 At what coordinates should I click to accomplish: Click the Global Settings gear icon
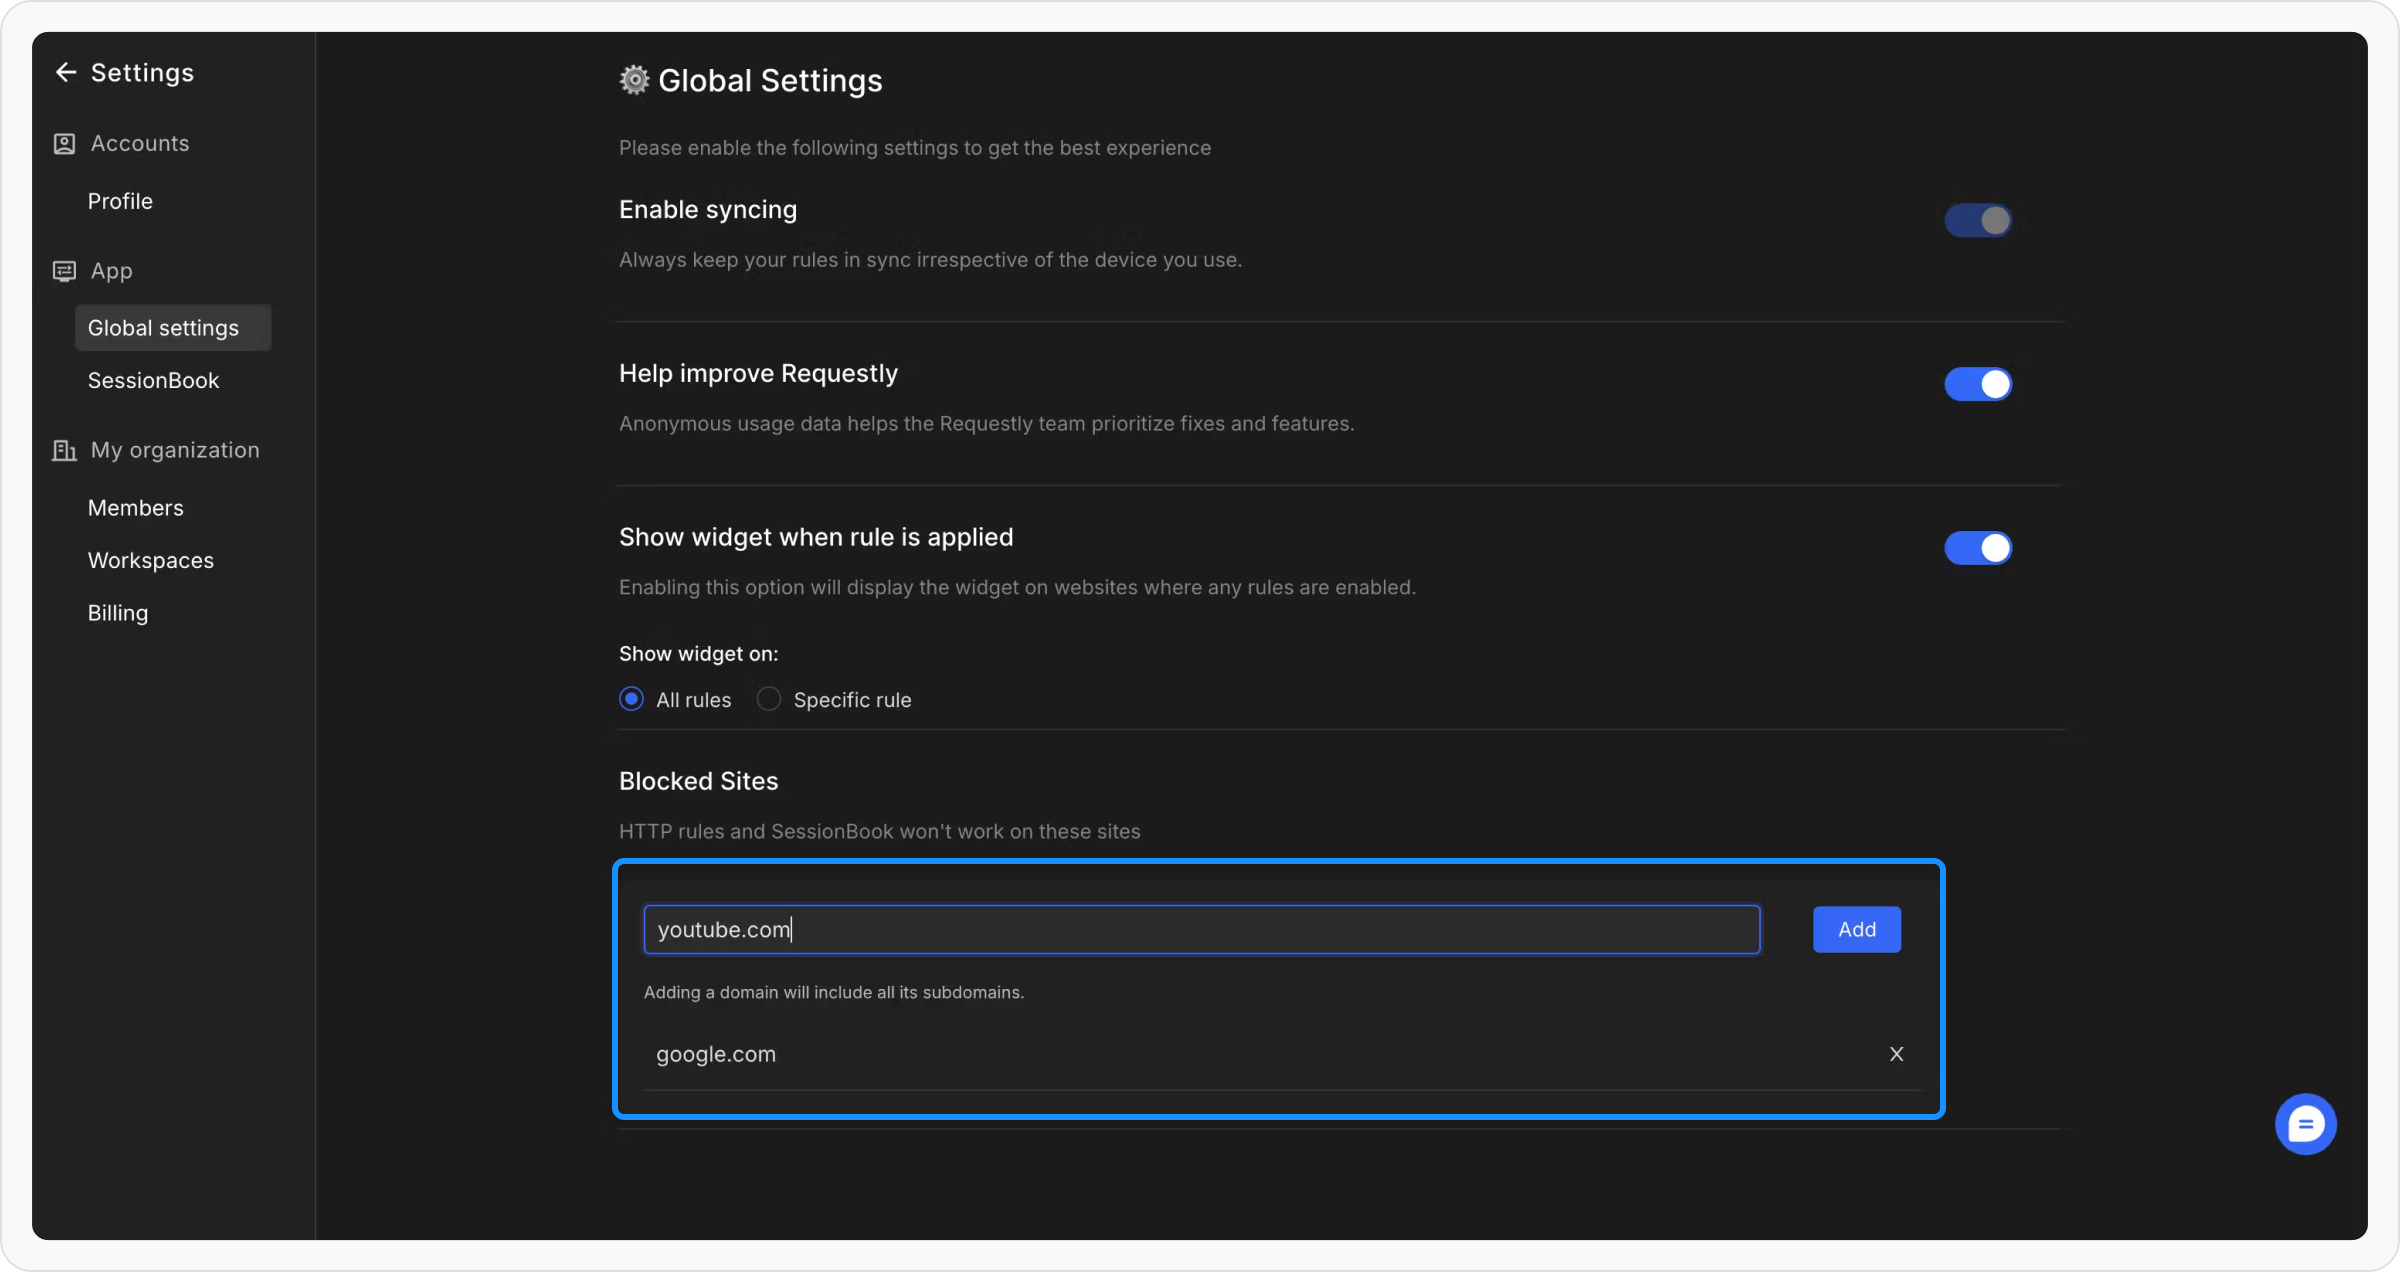pos(634,80)
